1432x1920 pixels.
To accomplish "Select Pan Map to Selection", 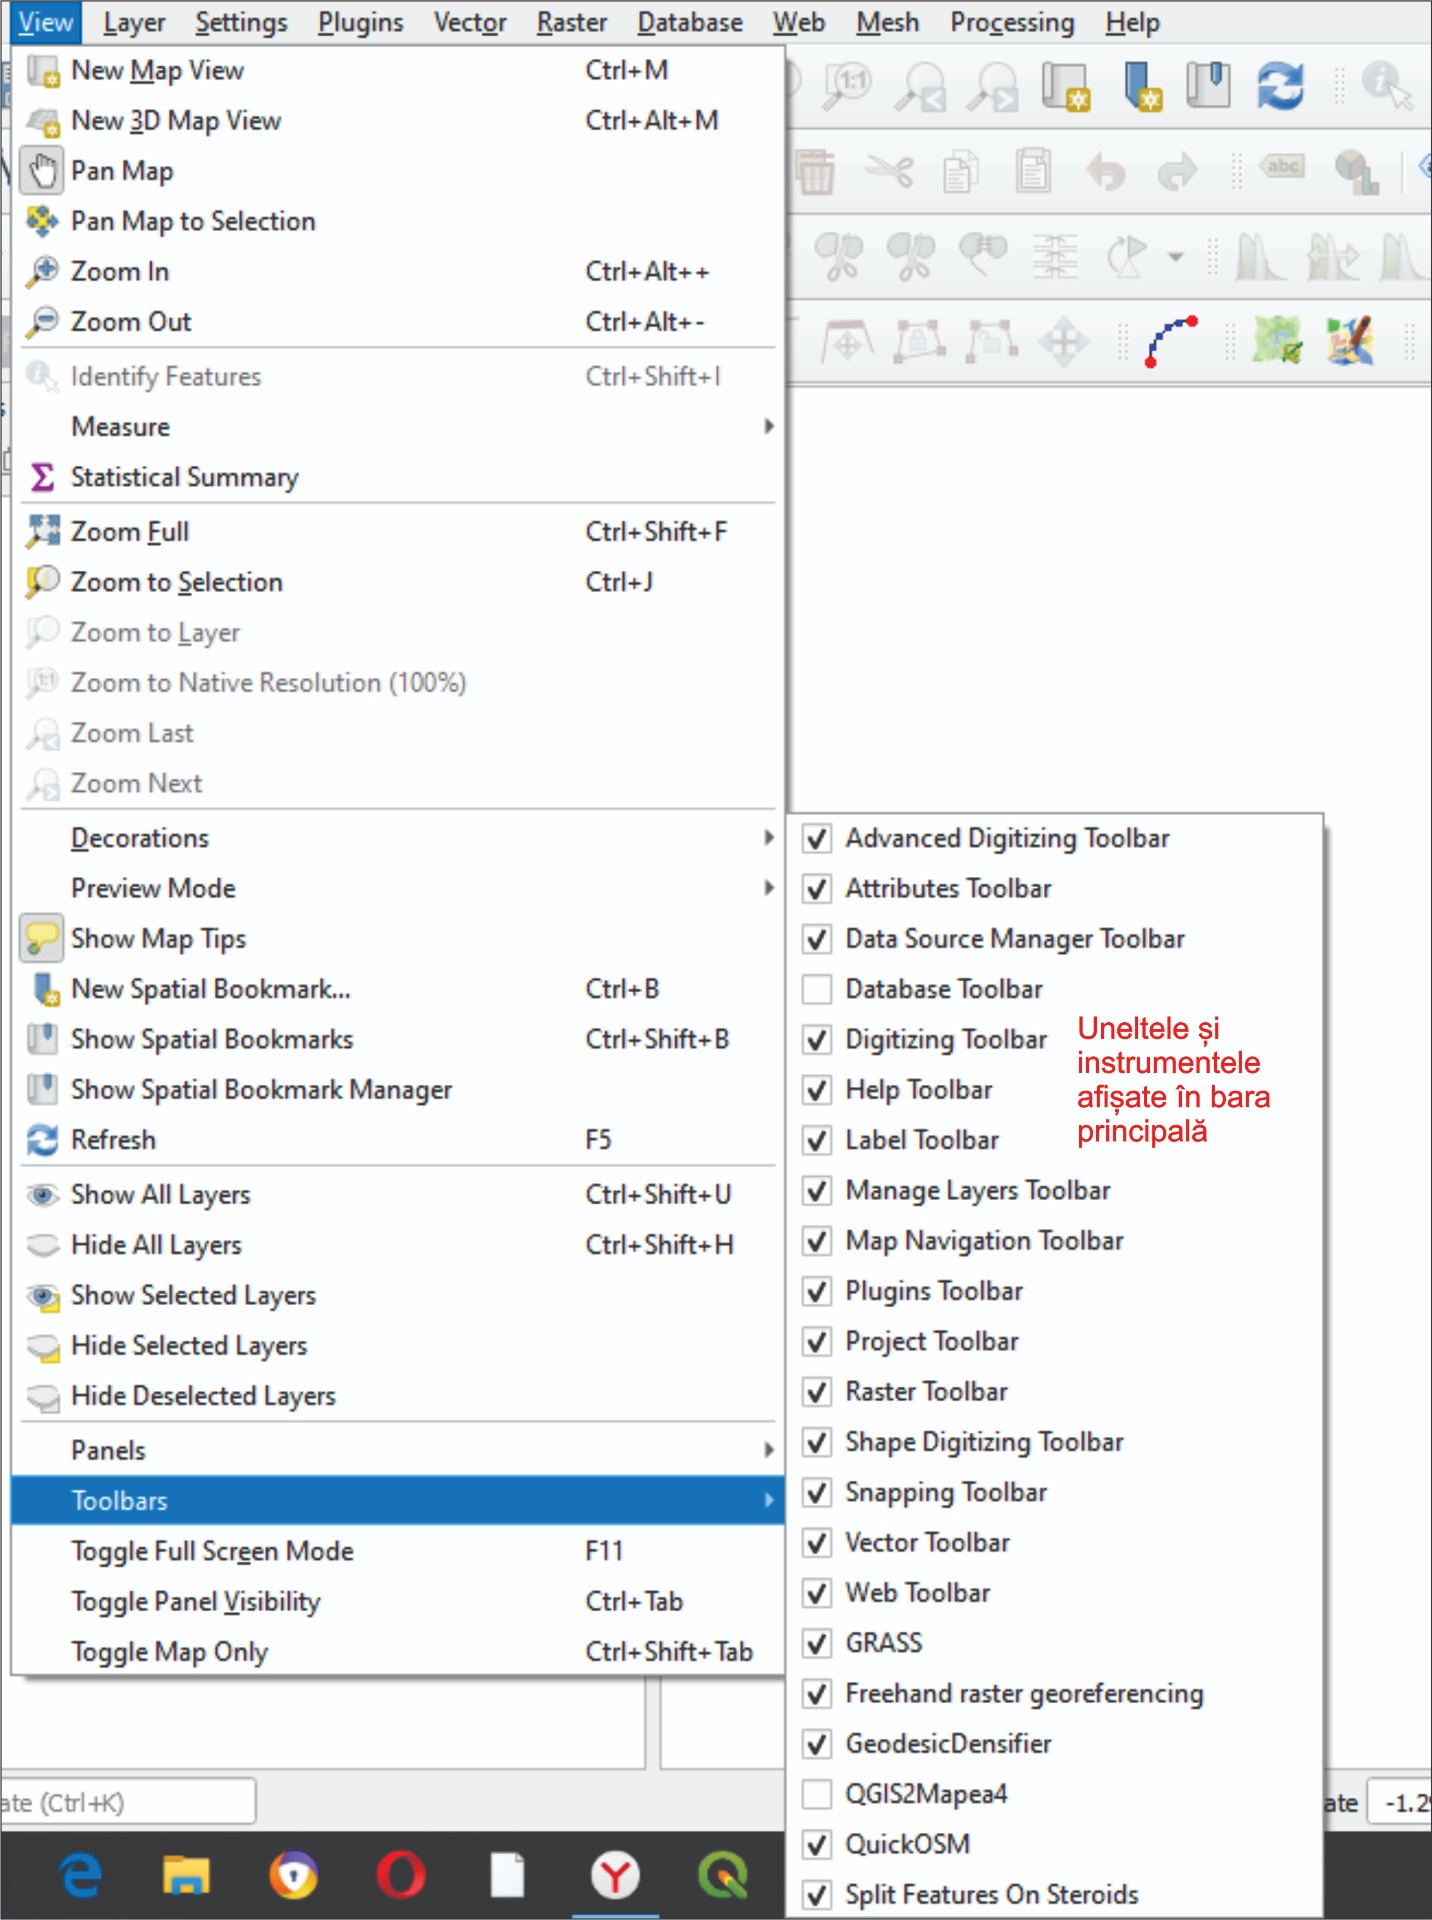I will [x=397, y=221].
